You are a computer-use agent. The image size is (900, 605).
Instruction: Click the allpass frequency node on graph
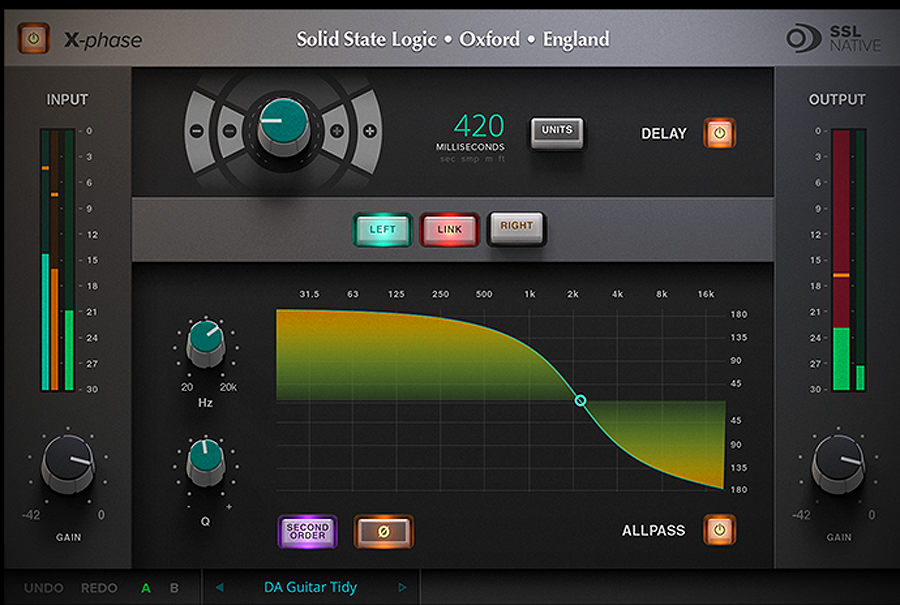pyautogui.click(x=580, y=400)
